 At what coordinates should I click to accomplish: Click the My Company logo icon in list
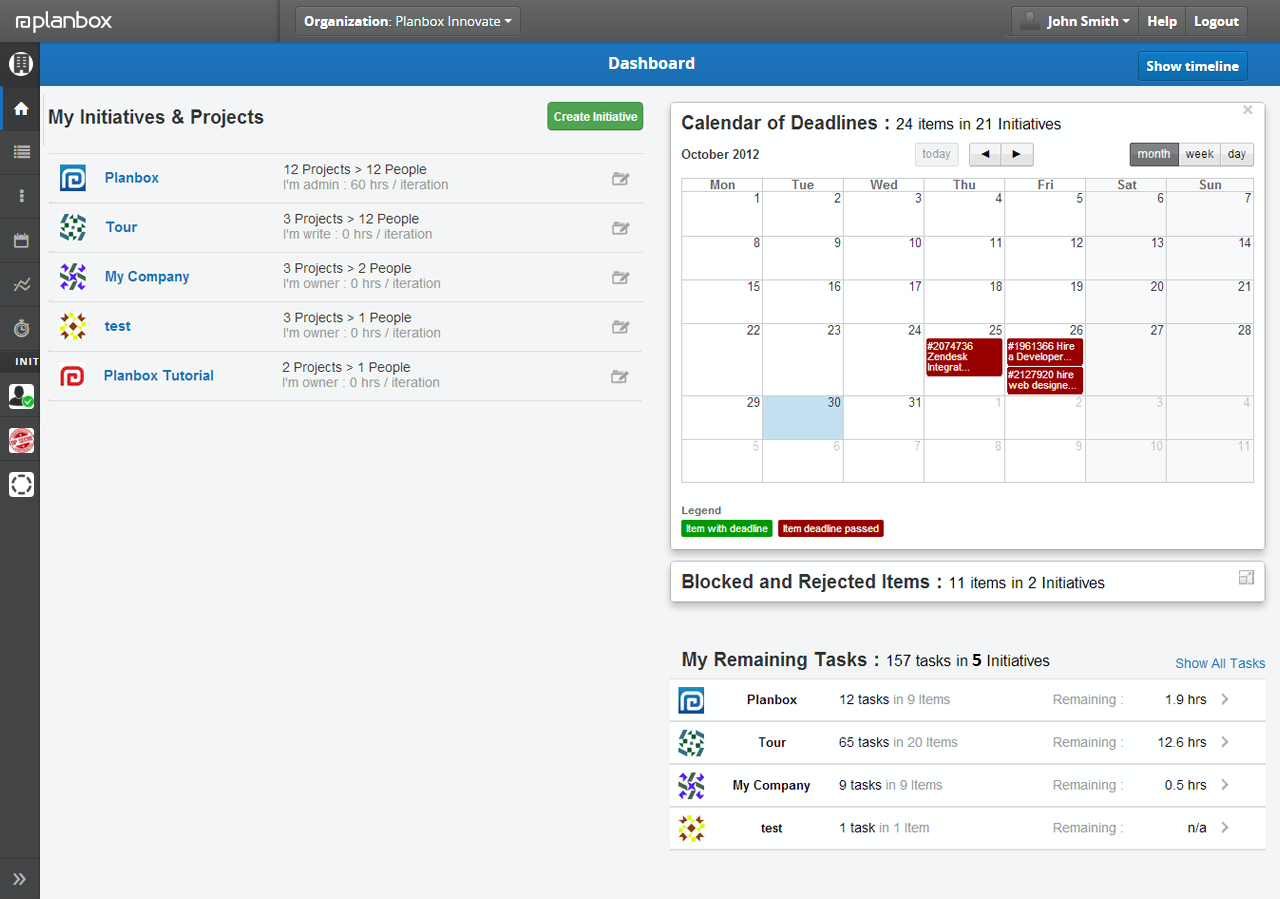[x=72, y=277]
